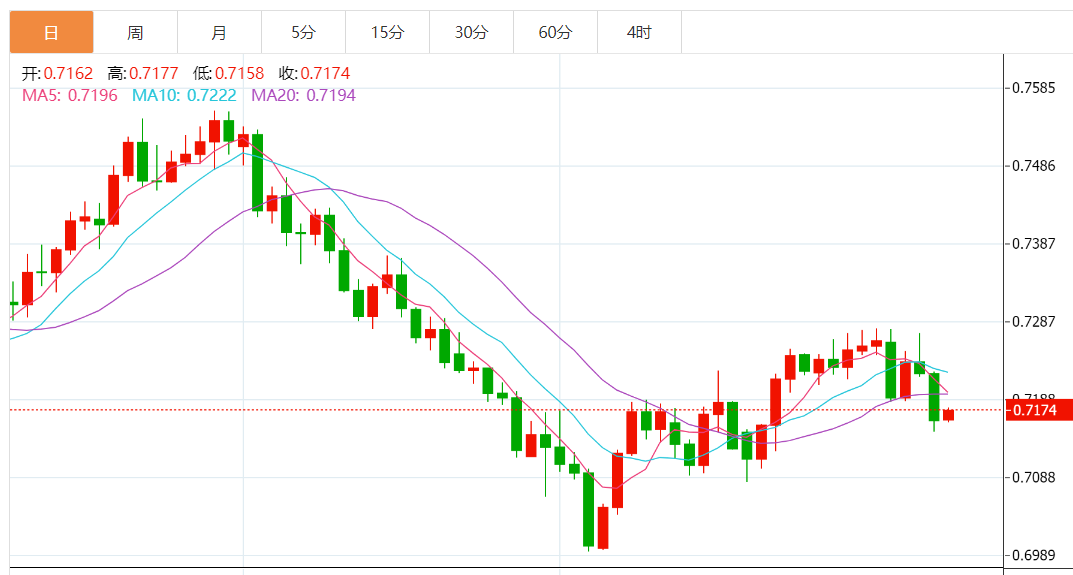
Task: Switch to the 5分 timeframe tab
Action: [x=303, y=33]
